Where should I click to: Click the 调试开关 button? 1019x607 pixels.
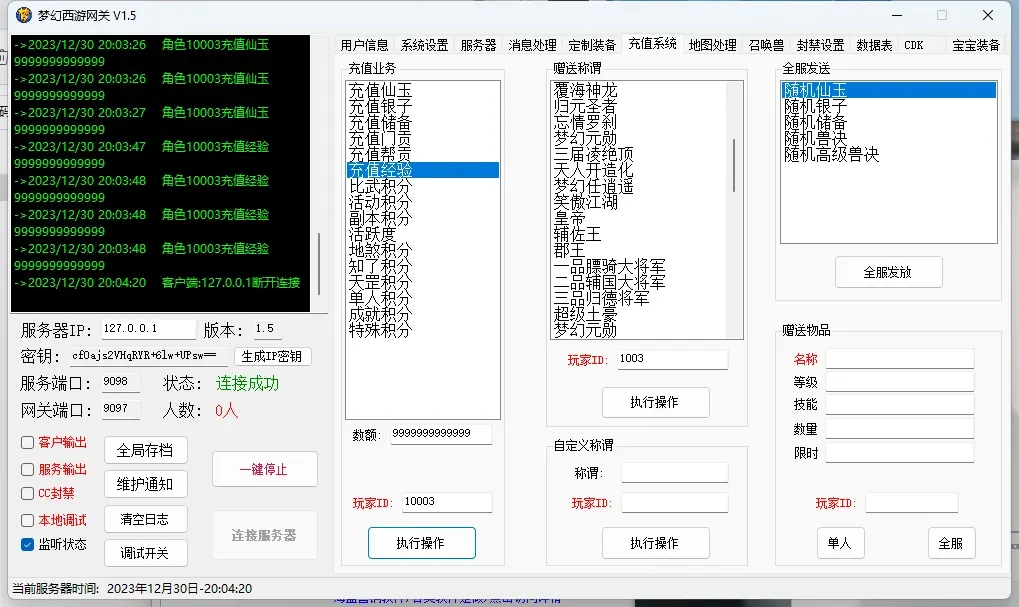pyautogui.click(x=145, y=553)
